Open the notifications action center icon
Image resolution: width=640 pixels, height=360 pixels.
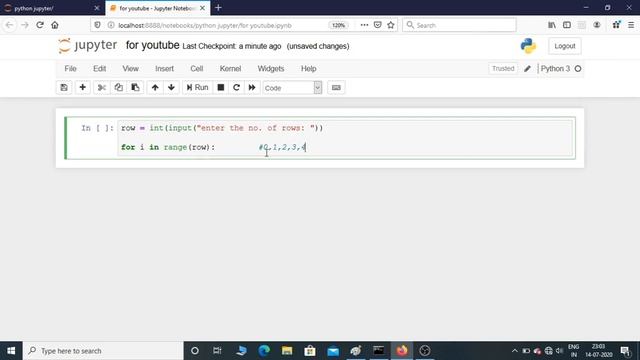coord(625,351)
